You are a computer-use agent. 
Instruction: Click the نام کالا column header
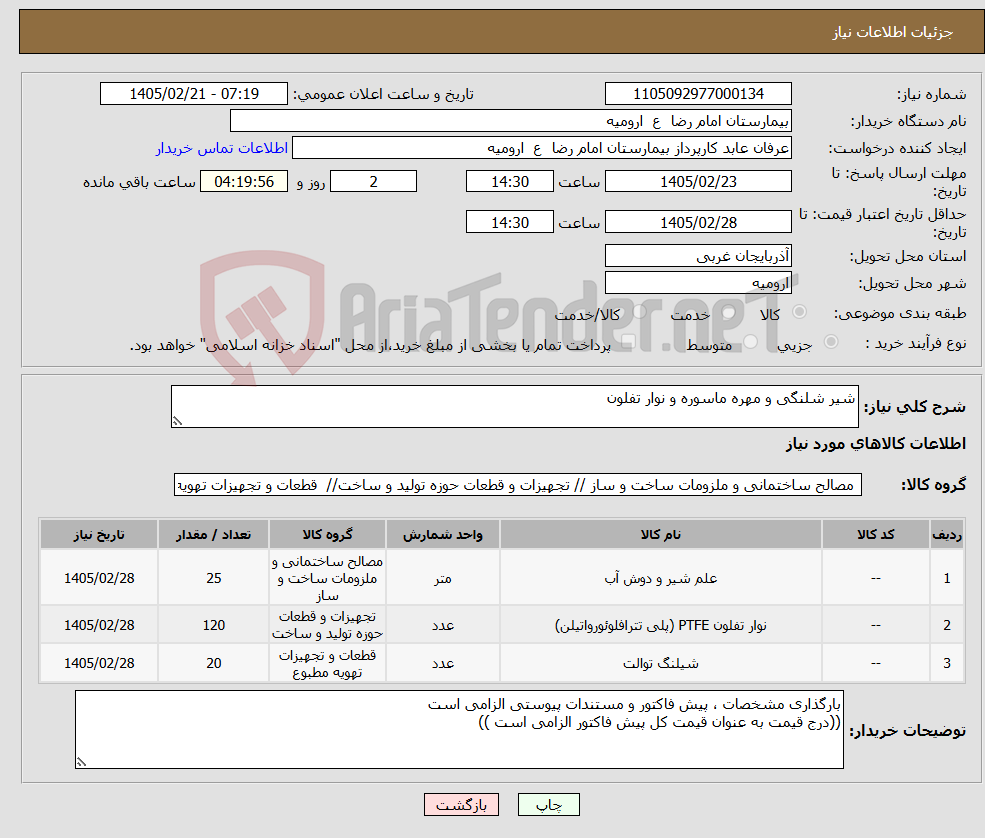click(661, 535)
